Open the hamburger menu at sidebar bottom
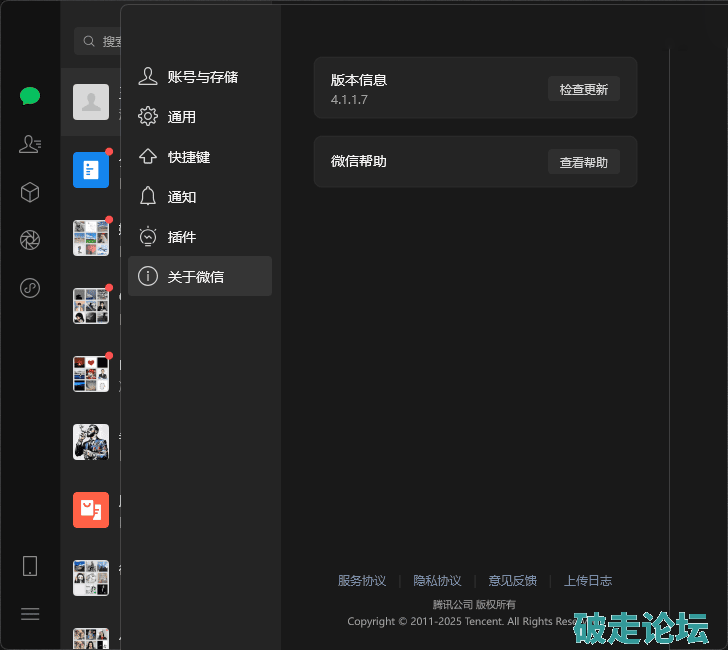Viewport: 728px width, 650px height. [x=30, y=614]
